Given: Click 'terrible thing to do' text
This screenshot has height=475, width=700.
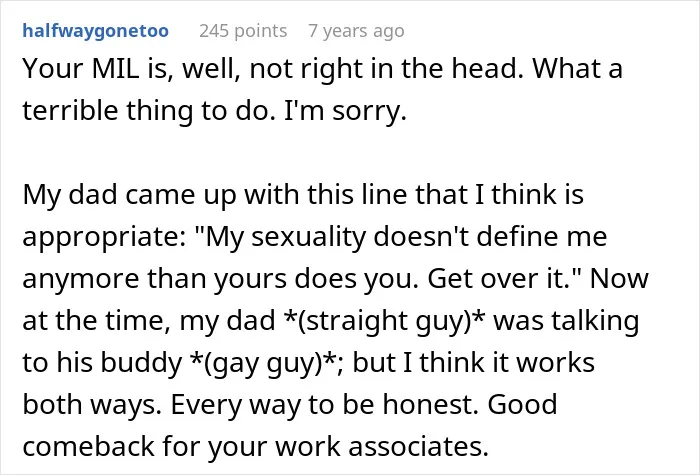Looking at the screenshot, I should tap(149, 111).
